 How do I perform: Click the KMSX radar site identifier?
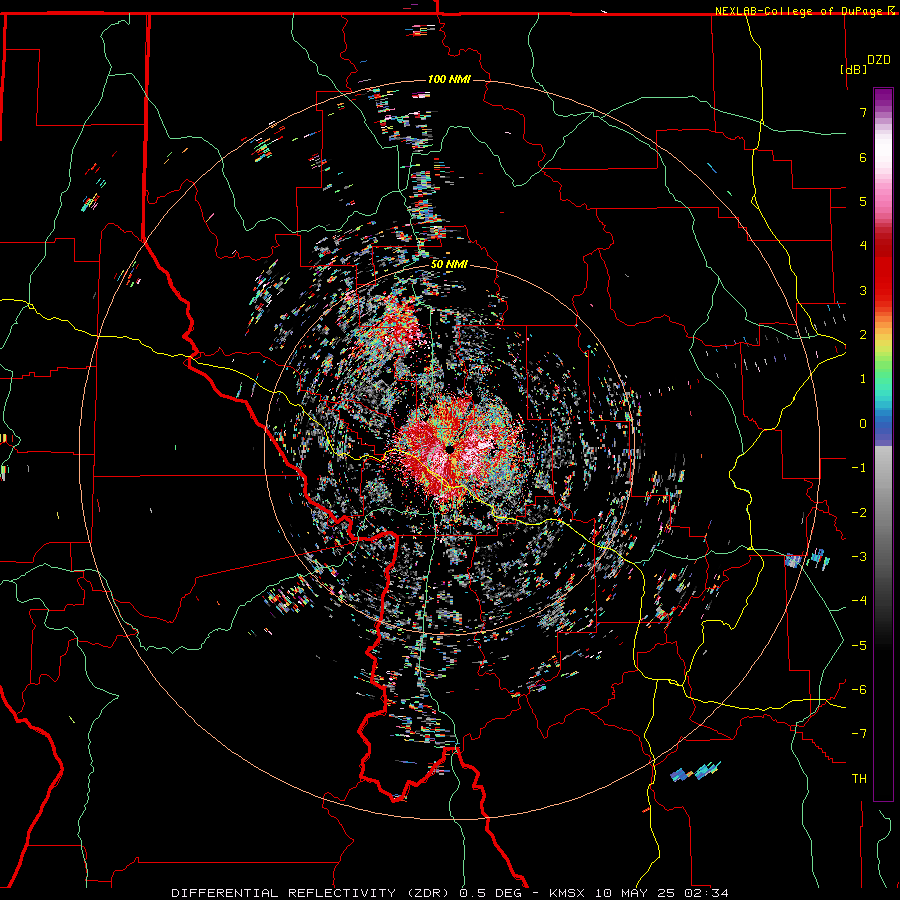click(568, 893)
